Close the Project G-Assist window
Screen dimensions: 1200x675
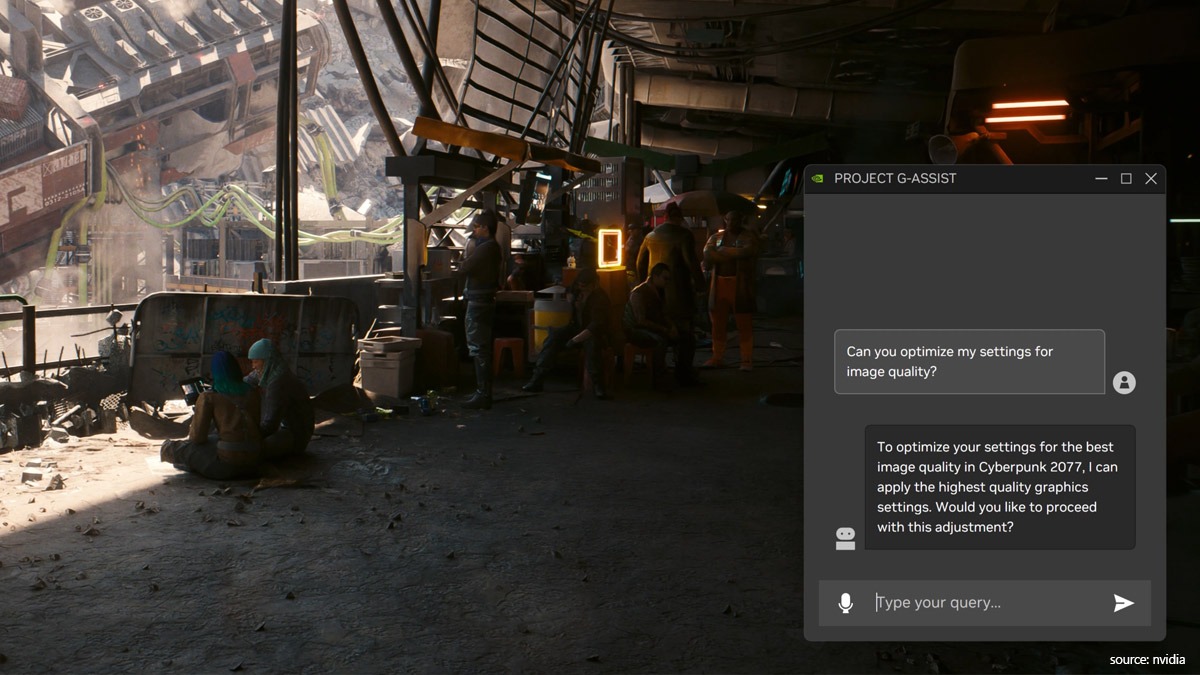click(x=1151, y=179)
